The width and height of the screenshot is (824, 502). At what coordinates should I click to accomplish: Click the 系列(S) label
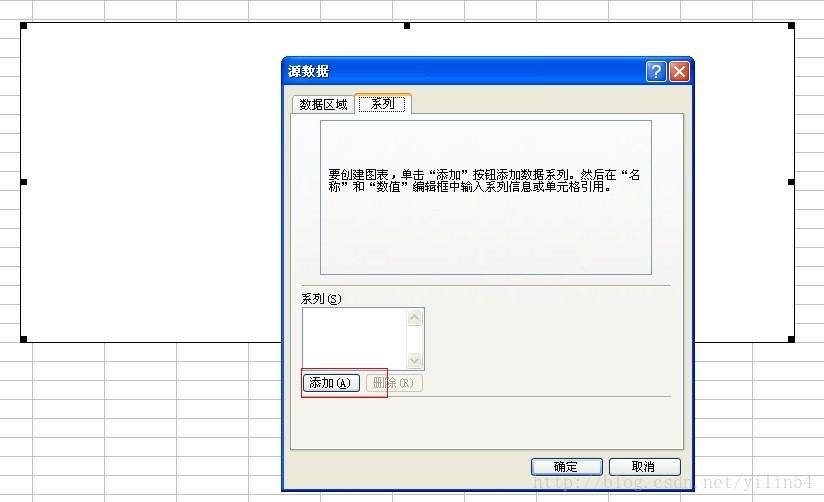tap(321, 299)
